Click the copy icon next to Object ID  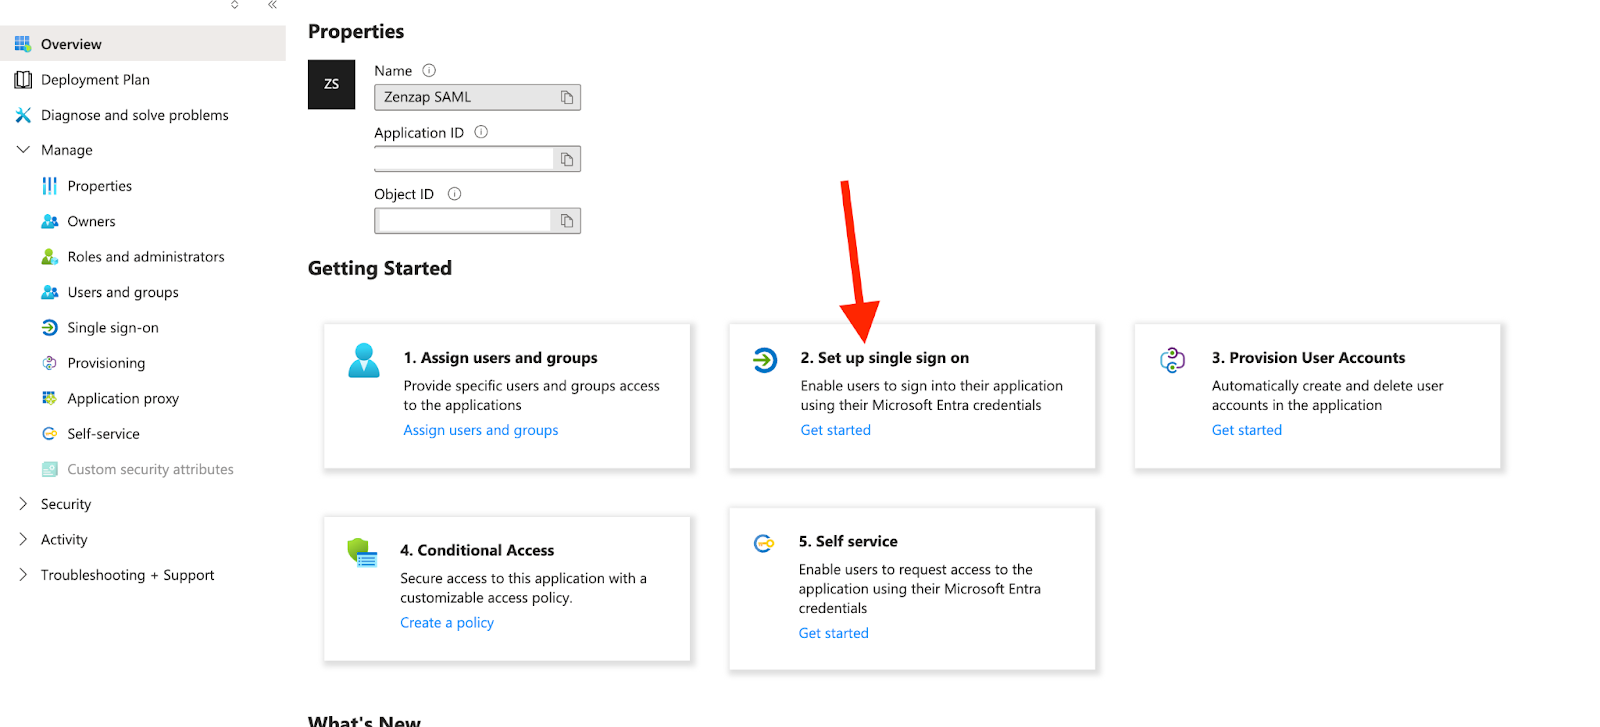[566, 220]
